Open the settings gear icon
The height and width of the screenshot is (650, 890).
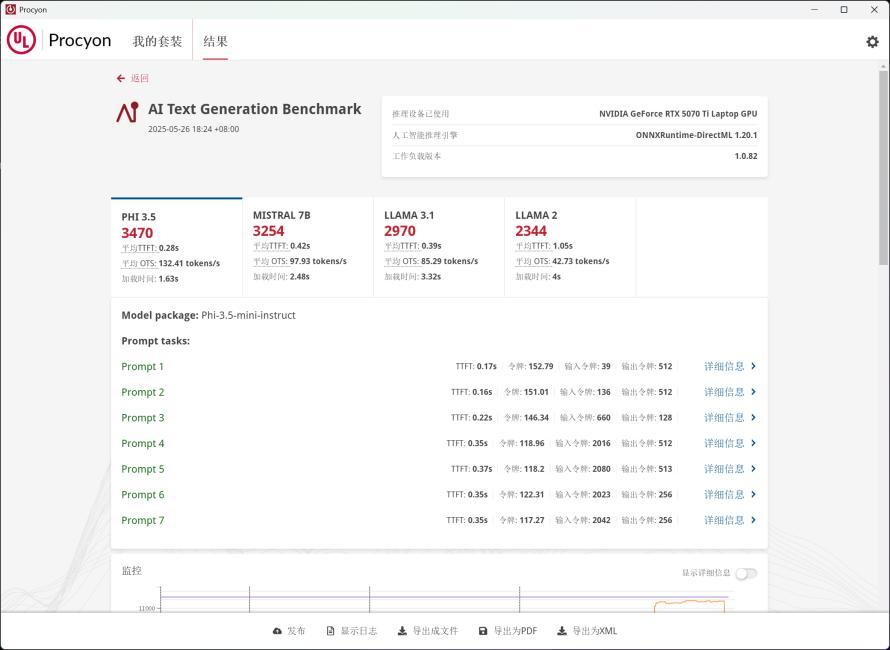[872, 41]
